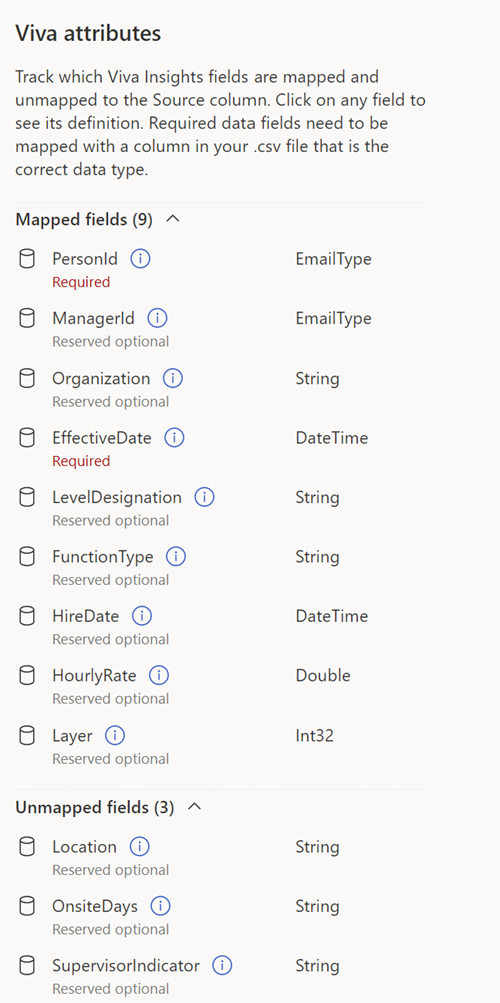Click the Mapped fields (9) heading

coord(84,219)
